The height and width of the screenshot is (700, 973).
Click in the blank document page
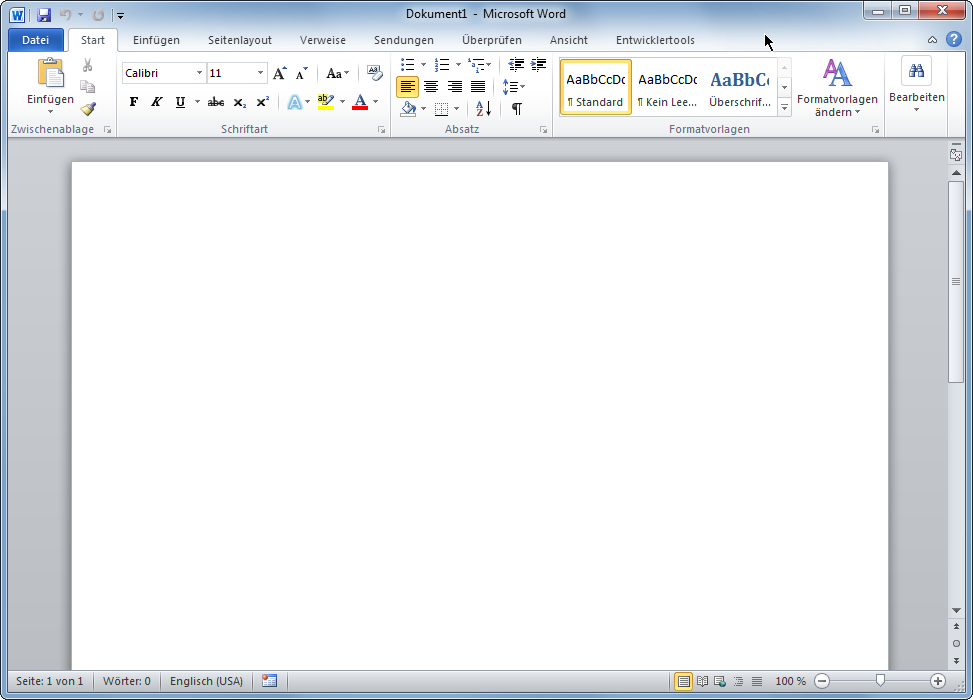[480, 416]
